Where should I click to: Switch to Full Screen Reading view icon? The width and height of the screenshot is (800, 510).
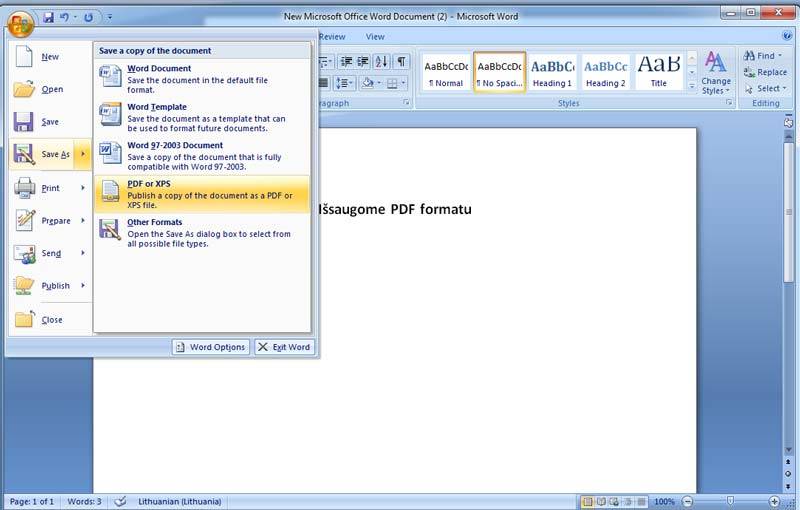point(601,502)
